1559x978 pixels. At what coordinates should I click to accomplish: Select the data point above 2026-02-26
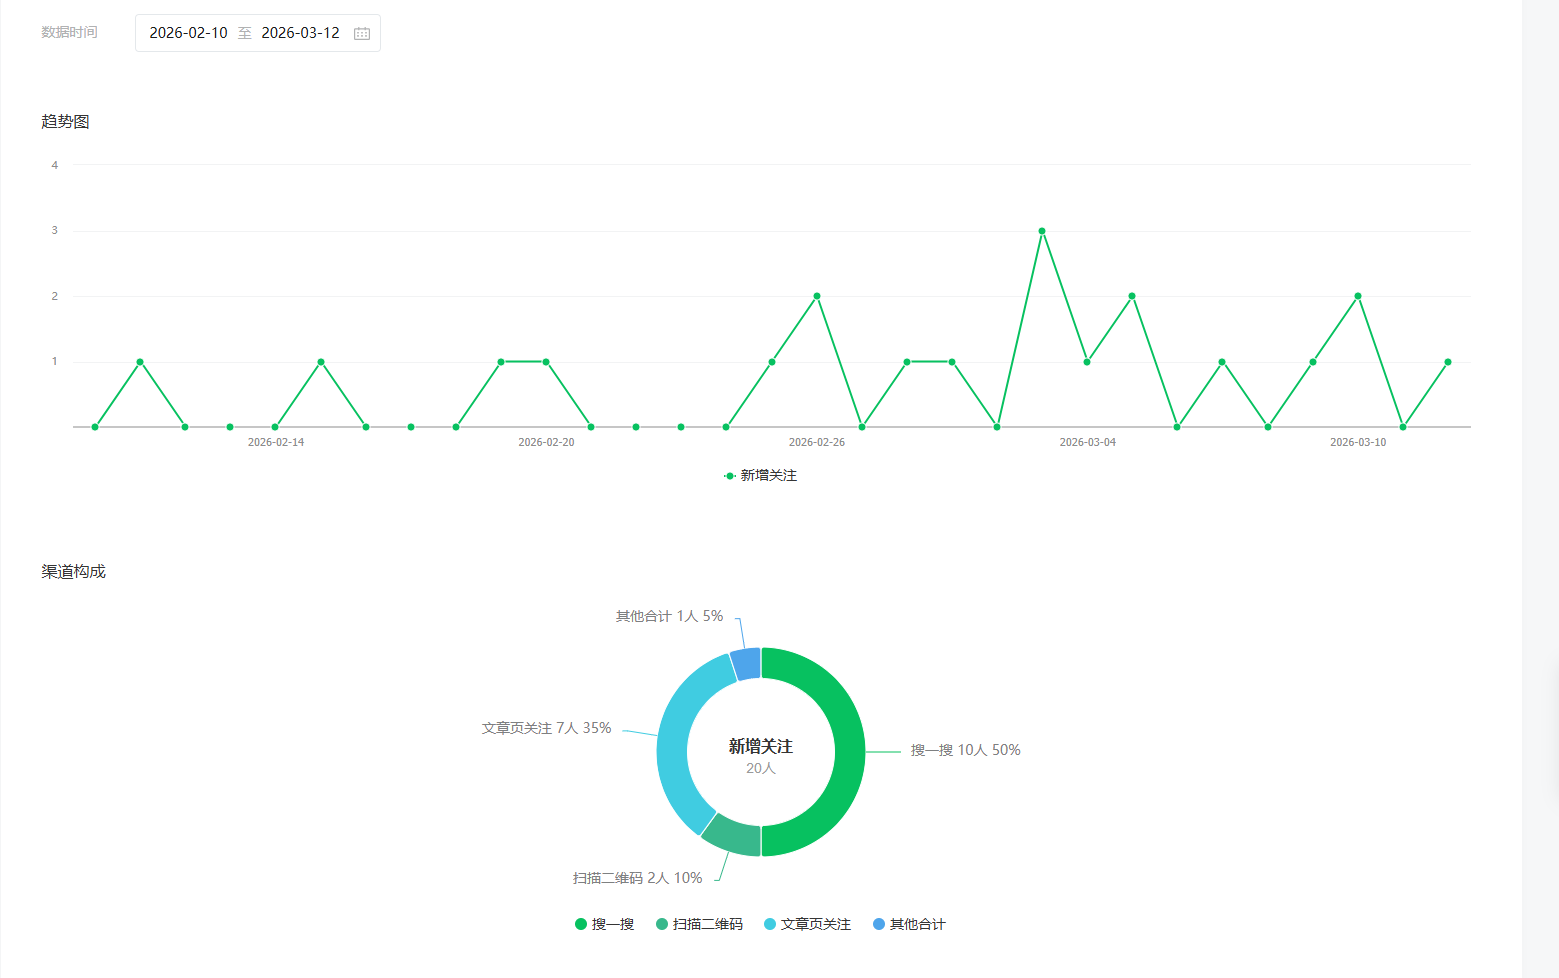click(817, 296)
